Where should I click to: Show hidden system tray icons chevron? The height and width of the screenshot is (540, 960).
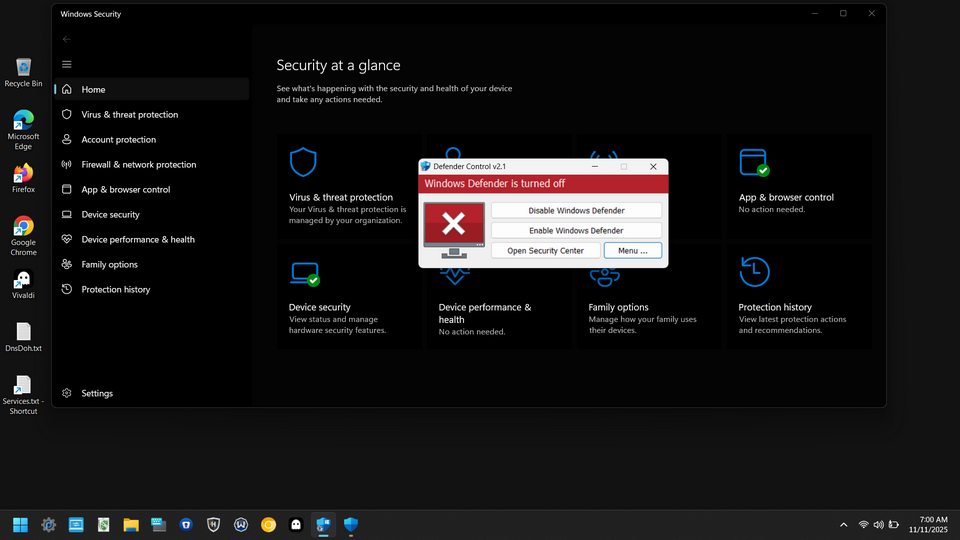click(844, 525)
